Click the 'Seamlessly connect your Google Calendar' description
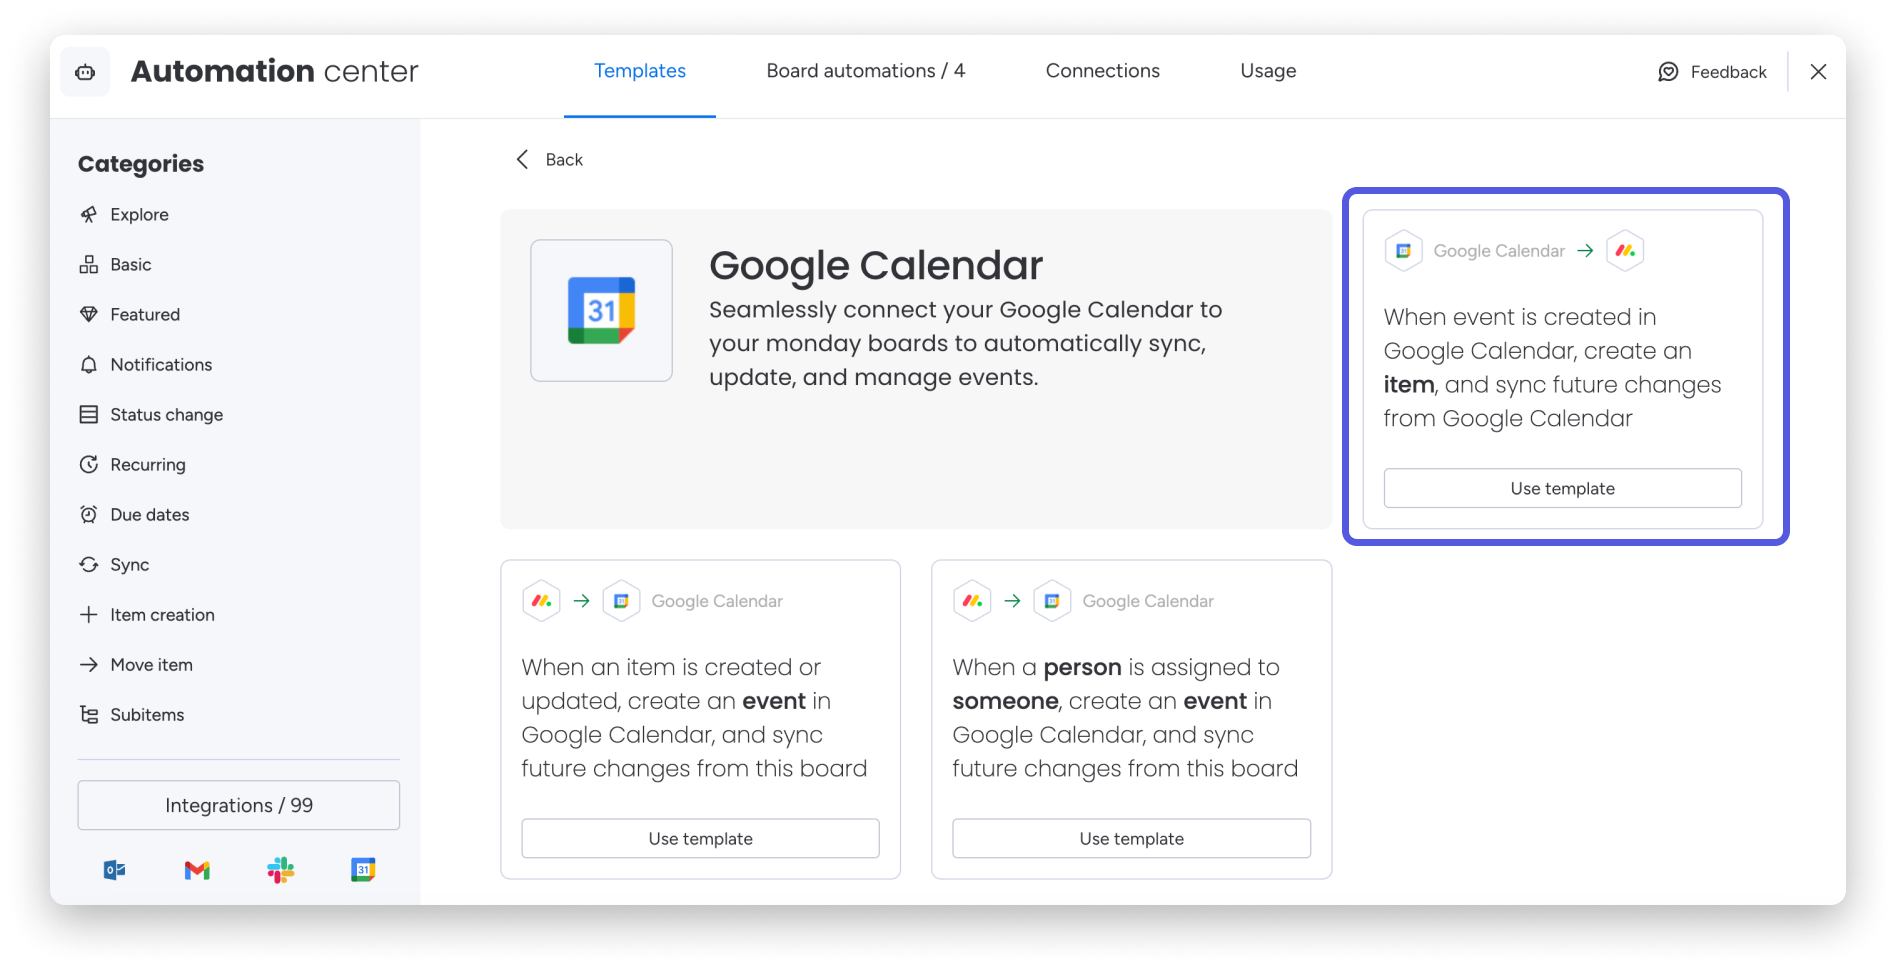1896x970 pixels. click(x=965, y=343)
